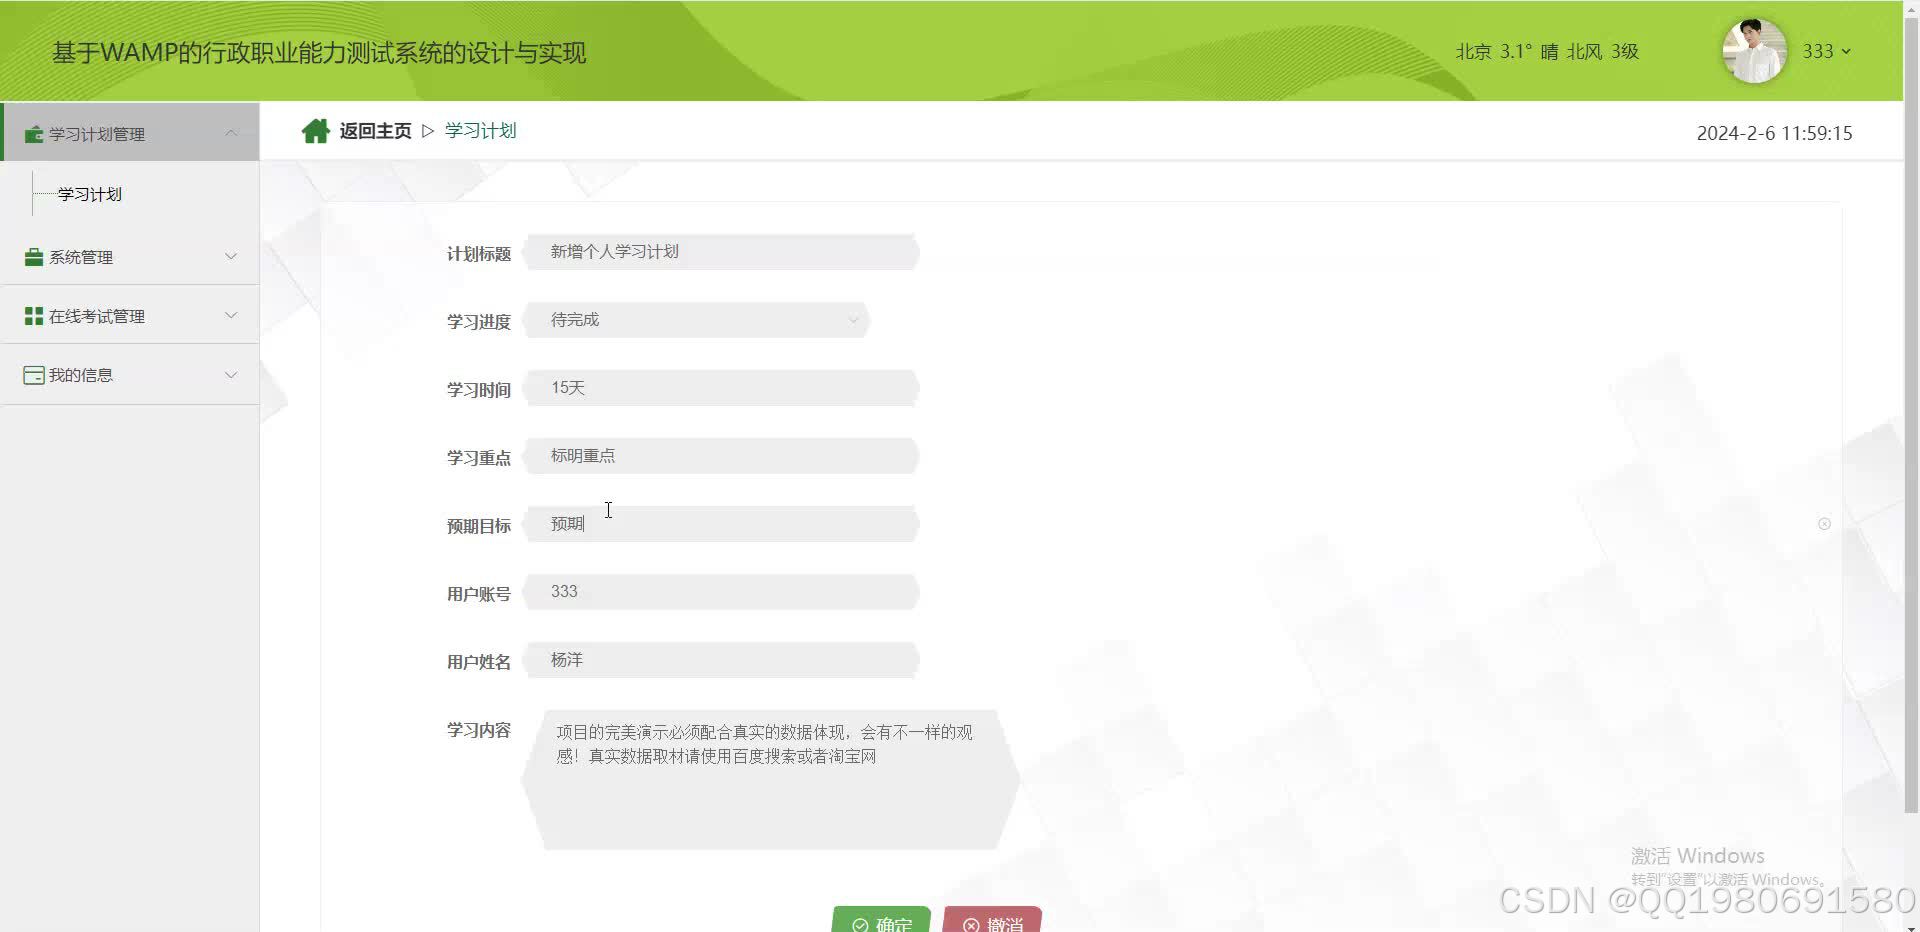The width and height of the screenshot is (1920, 932).
Task: Click the 我的信息 card icon
Action: (x=33, y=375)
